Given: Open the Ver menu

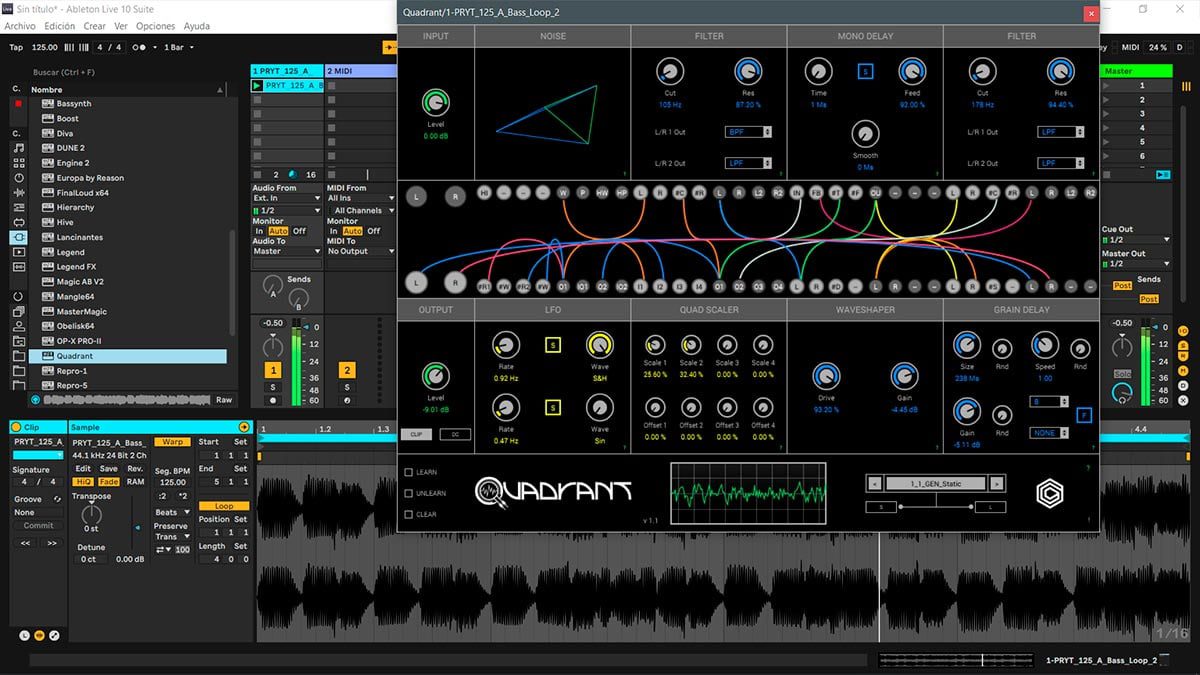Looking at the screenshot, I should coord(121,26).
